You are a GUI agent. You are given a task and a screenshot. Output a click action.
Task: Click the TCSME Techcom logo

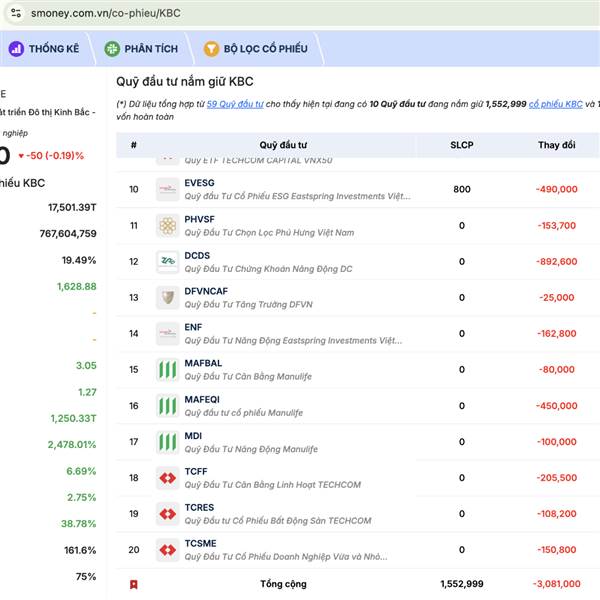[x=168, y=550]
